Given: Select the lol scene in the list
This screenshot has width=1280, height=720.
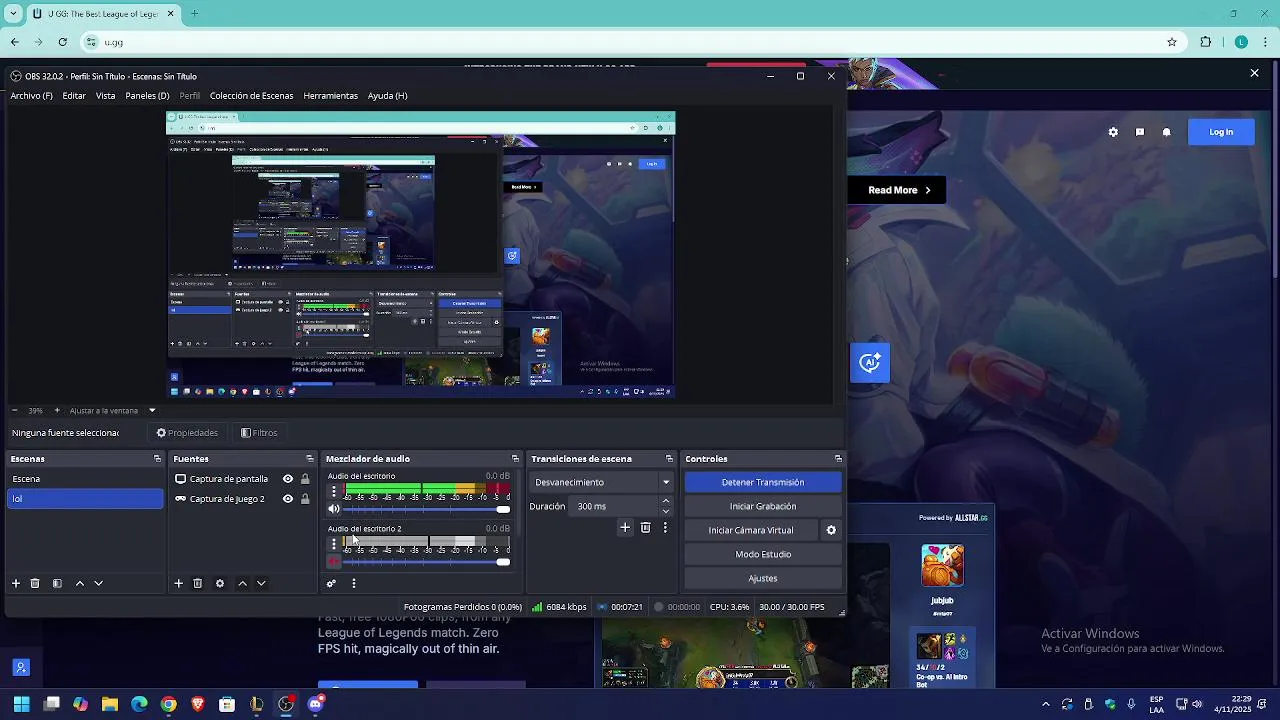Looking at the screenshot, I should (85, 499).
